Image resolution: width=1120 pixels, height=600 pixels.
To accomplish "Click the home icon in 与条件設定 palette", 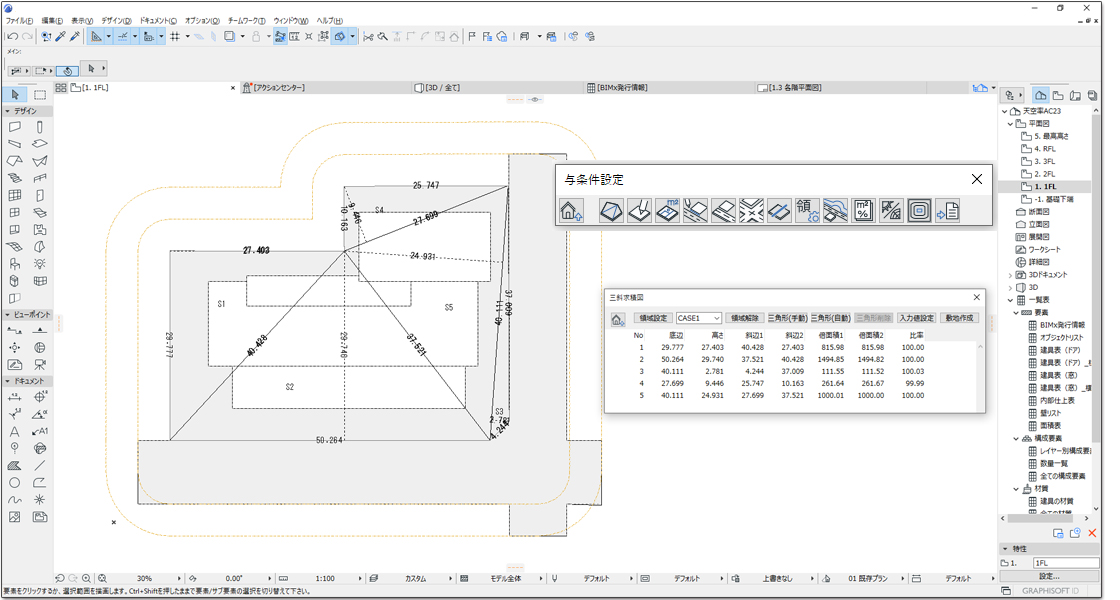I will click(x=571, y=211).
